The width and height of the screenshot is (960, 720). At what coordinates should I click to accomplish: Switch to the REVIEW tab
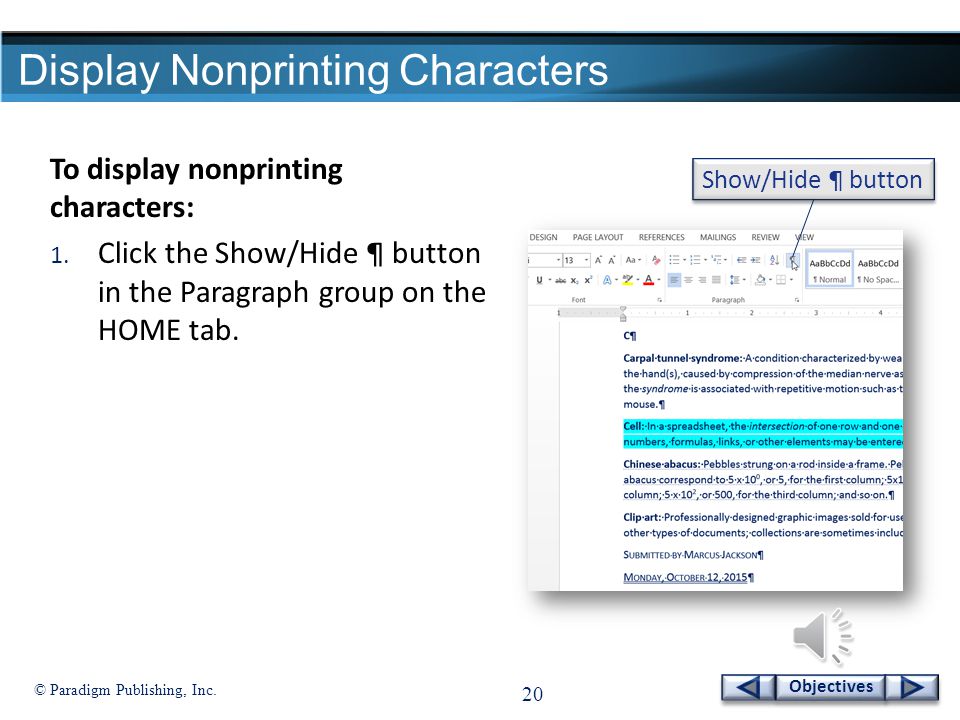point(765,238)
